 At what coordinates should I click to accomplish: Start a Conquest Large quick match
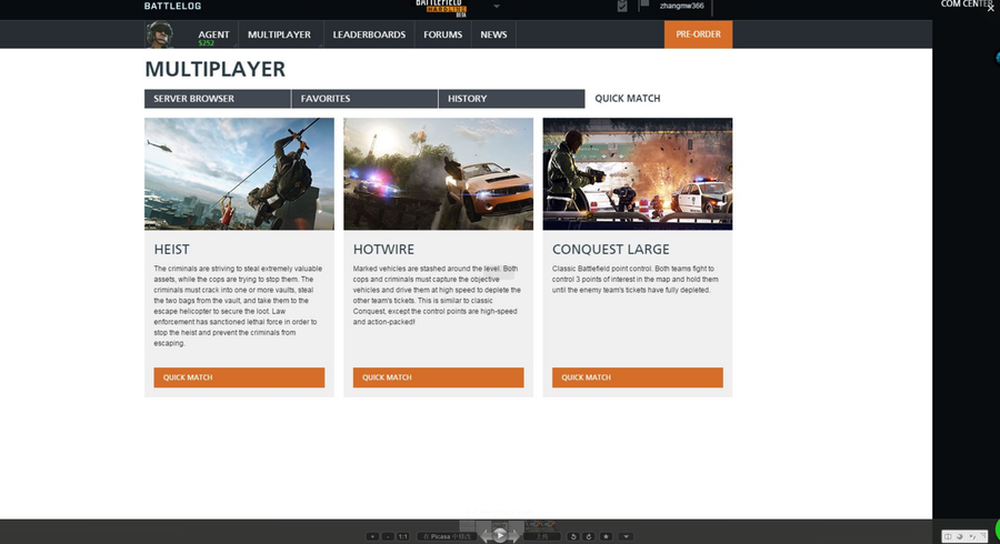pos(638,378)
